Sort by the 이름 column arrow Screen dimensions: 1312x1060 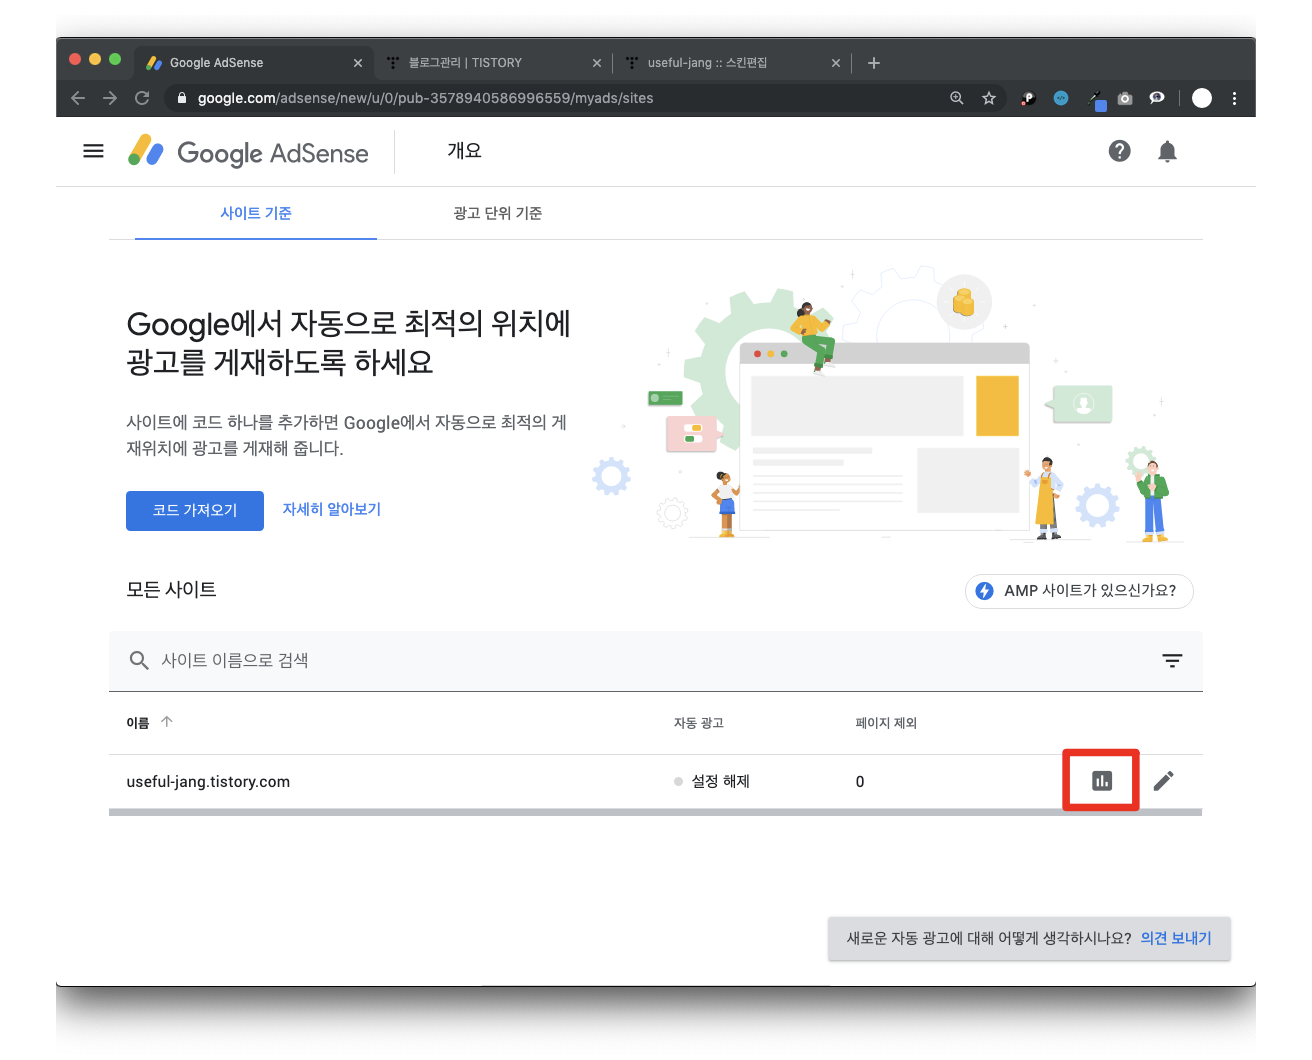pyautogui.click(x=167, y=722)
